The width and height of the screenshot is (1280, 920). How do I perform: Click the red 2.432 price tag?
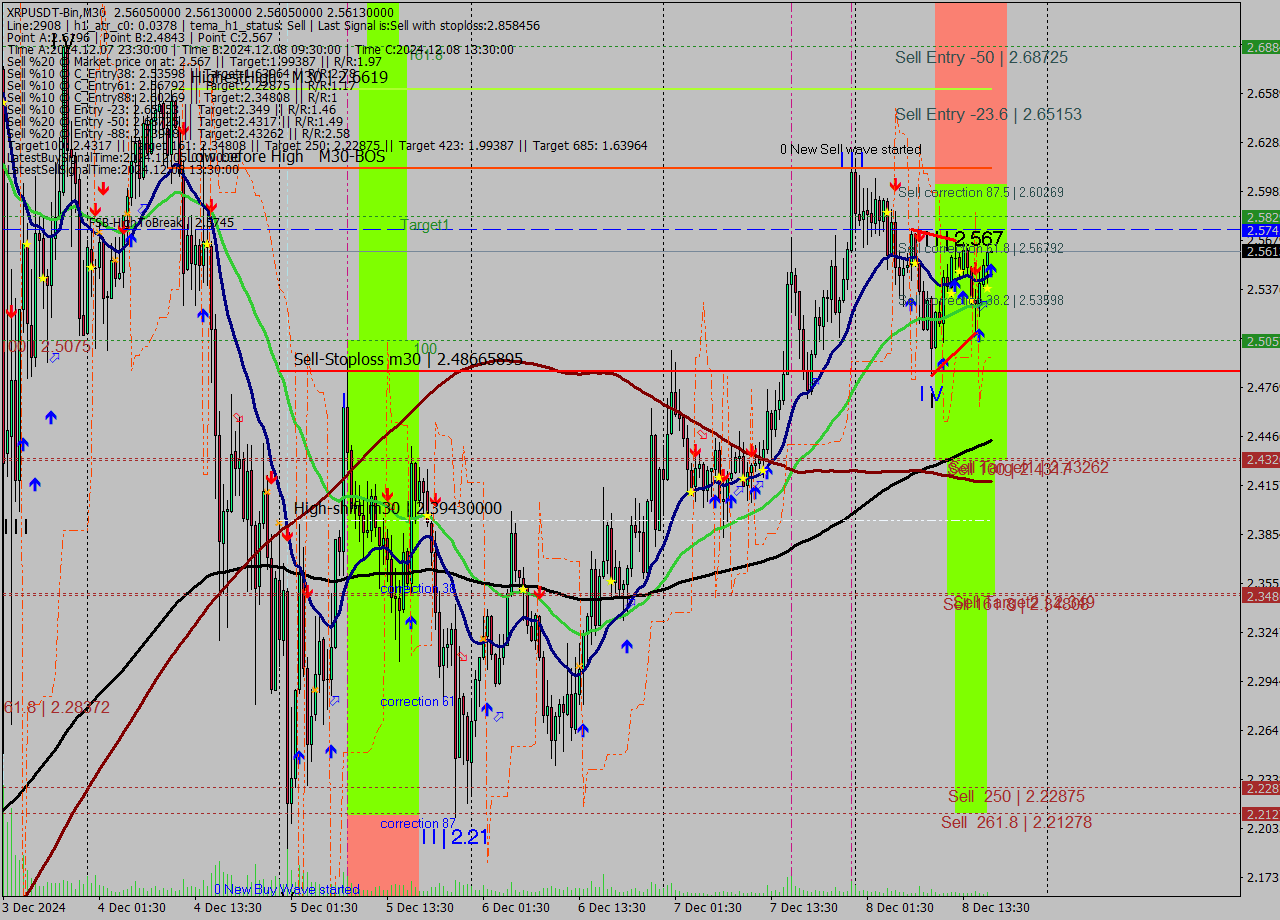(x=1260, y=459)
